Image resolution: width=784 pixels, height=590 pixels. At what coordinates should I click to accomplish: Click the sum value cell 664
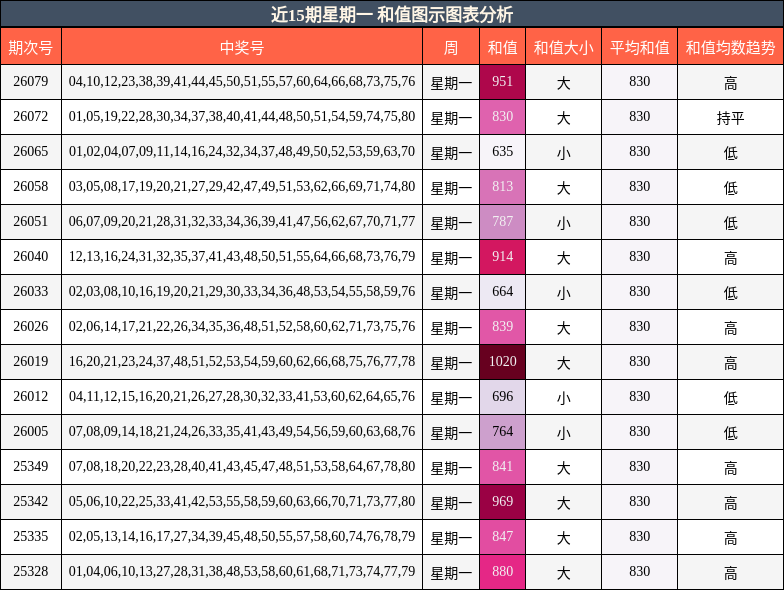[502, 292]
